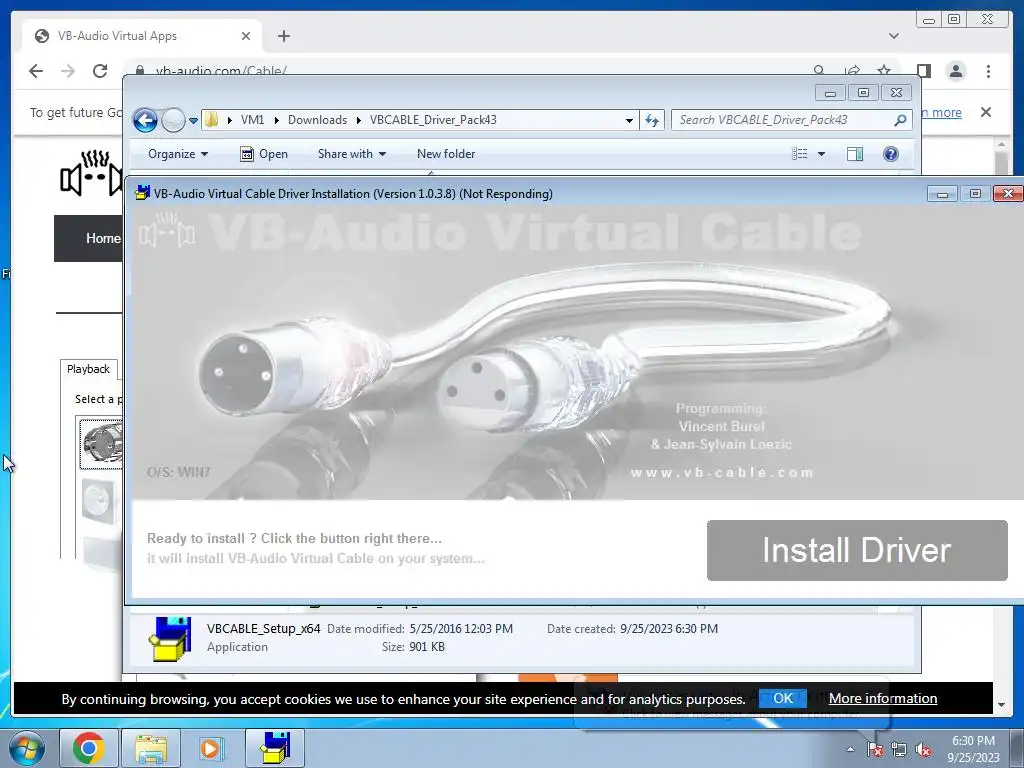Reload the Chrome page

click(x=100, y=71)
